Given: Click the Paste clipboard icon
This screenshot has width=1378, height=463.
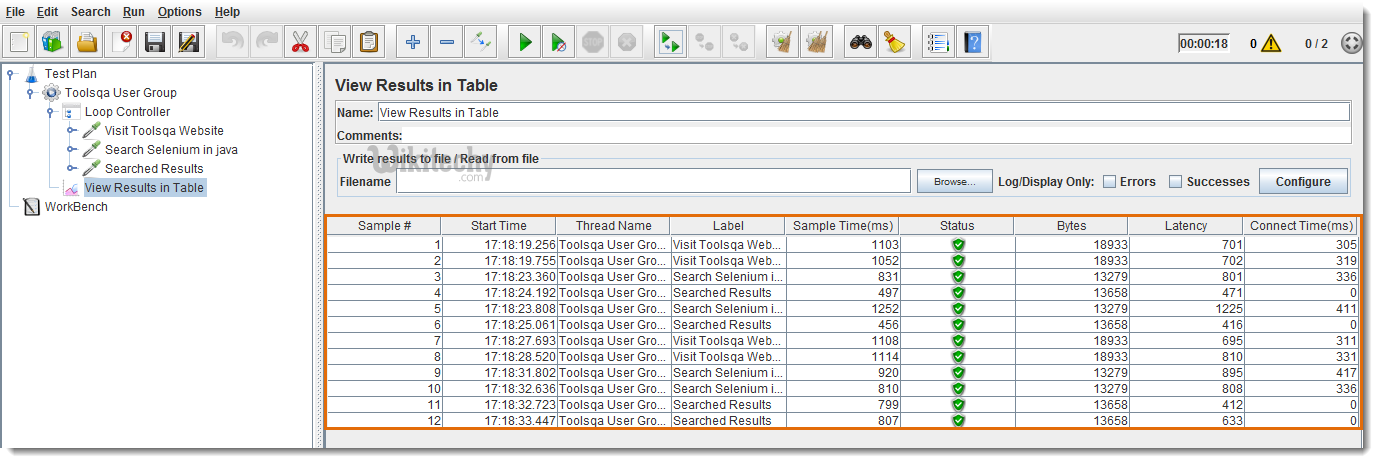Looking at the screenshot, I should [x=369, y=42].
